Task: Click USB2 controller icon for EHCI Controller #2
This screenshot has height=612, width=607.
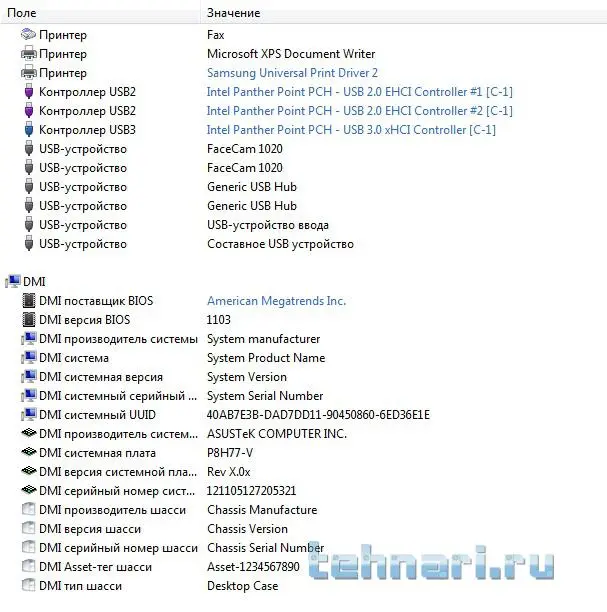Action: 28,111
